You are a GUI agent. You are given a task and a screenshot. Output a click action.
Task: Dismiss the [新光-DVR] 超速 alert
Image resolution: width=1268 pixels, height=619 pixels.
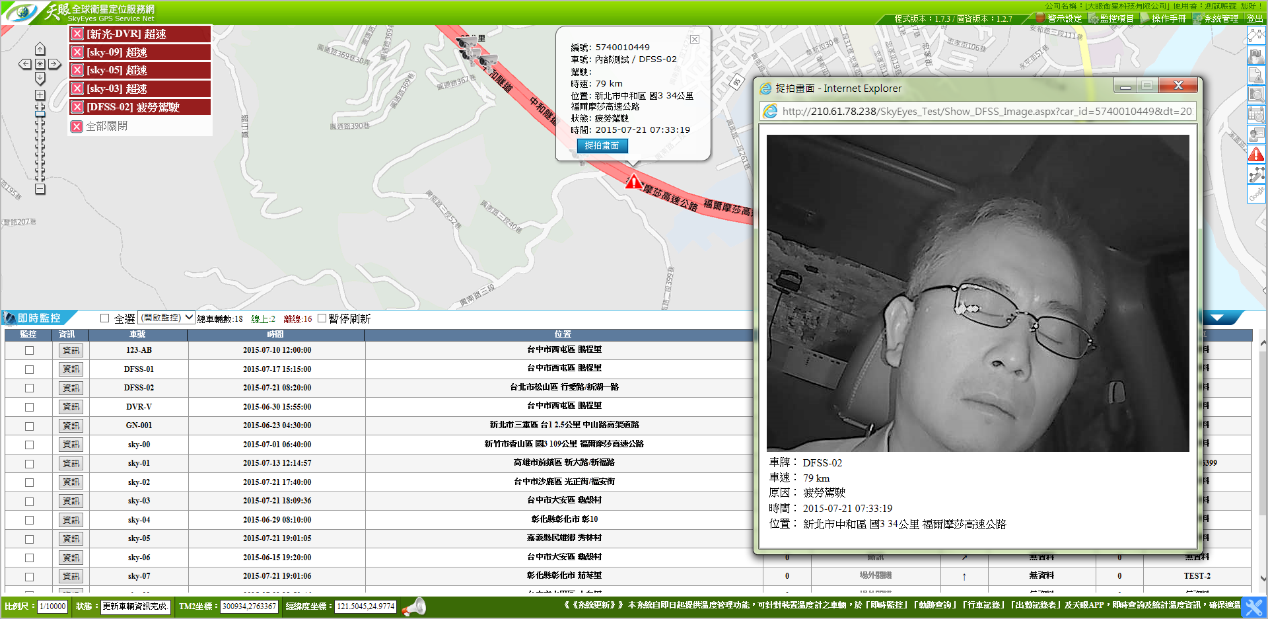[76, 34]
